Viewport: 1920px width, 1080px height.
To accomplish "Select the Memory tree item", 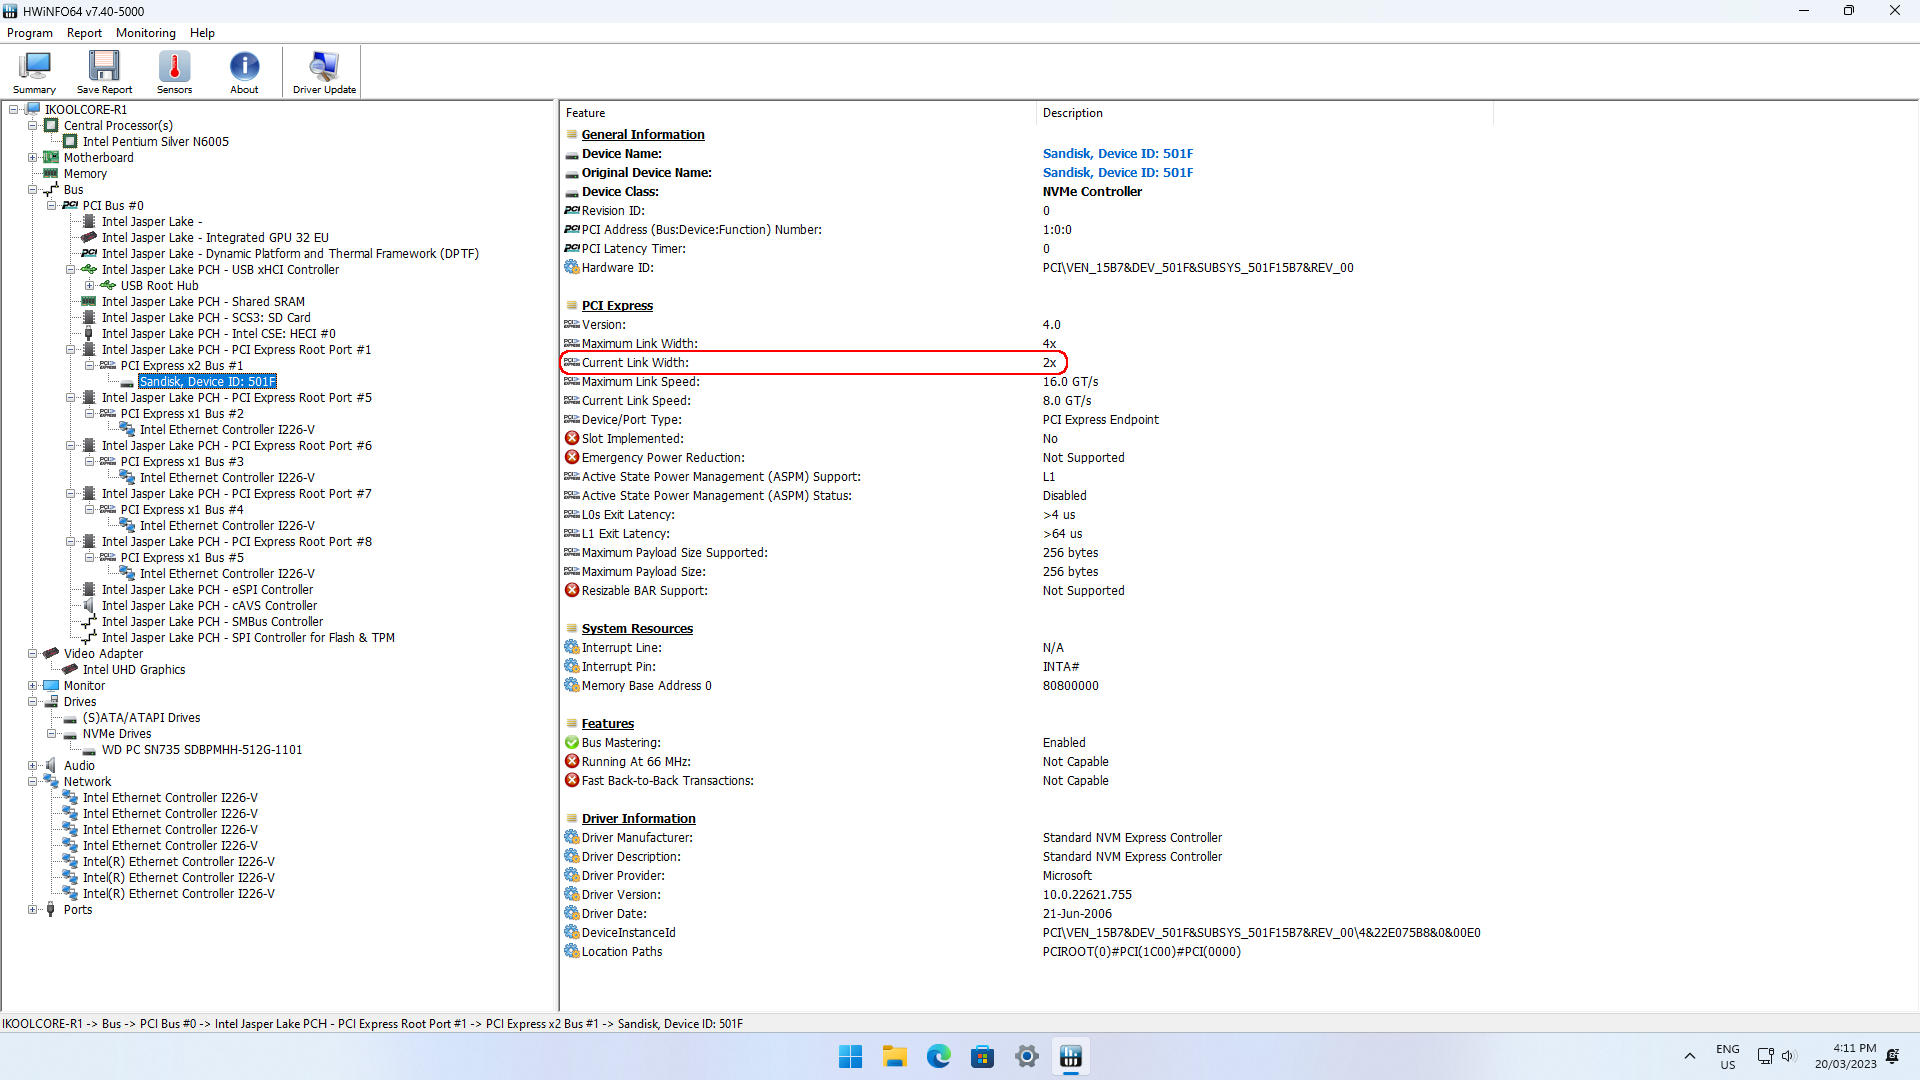I will [85, 174].
